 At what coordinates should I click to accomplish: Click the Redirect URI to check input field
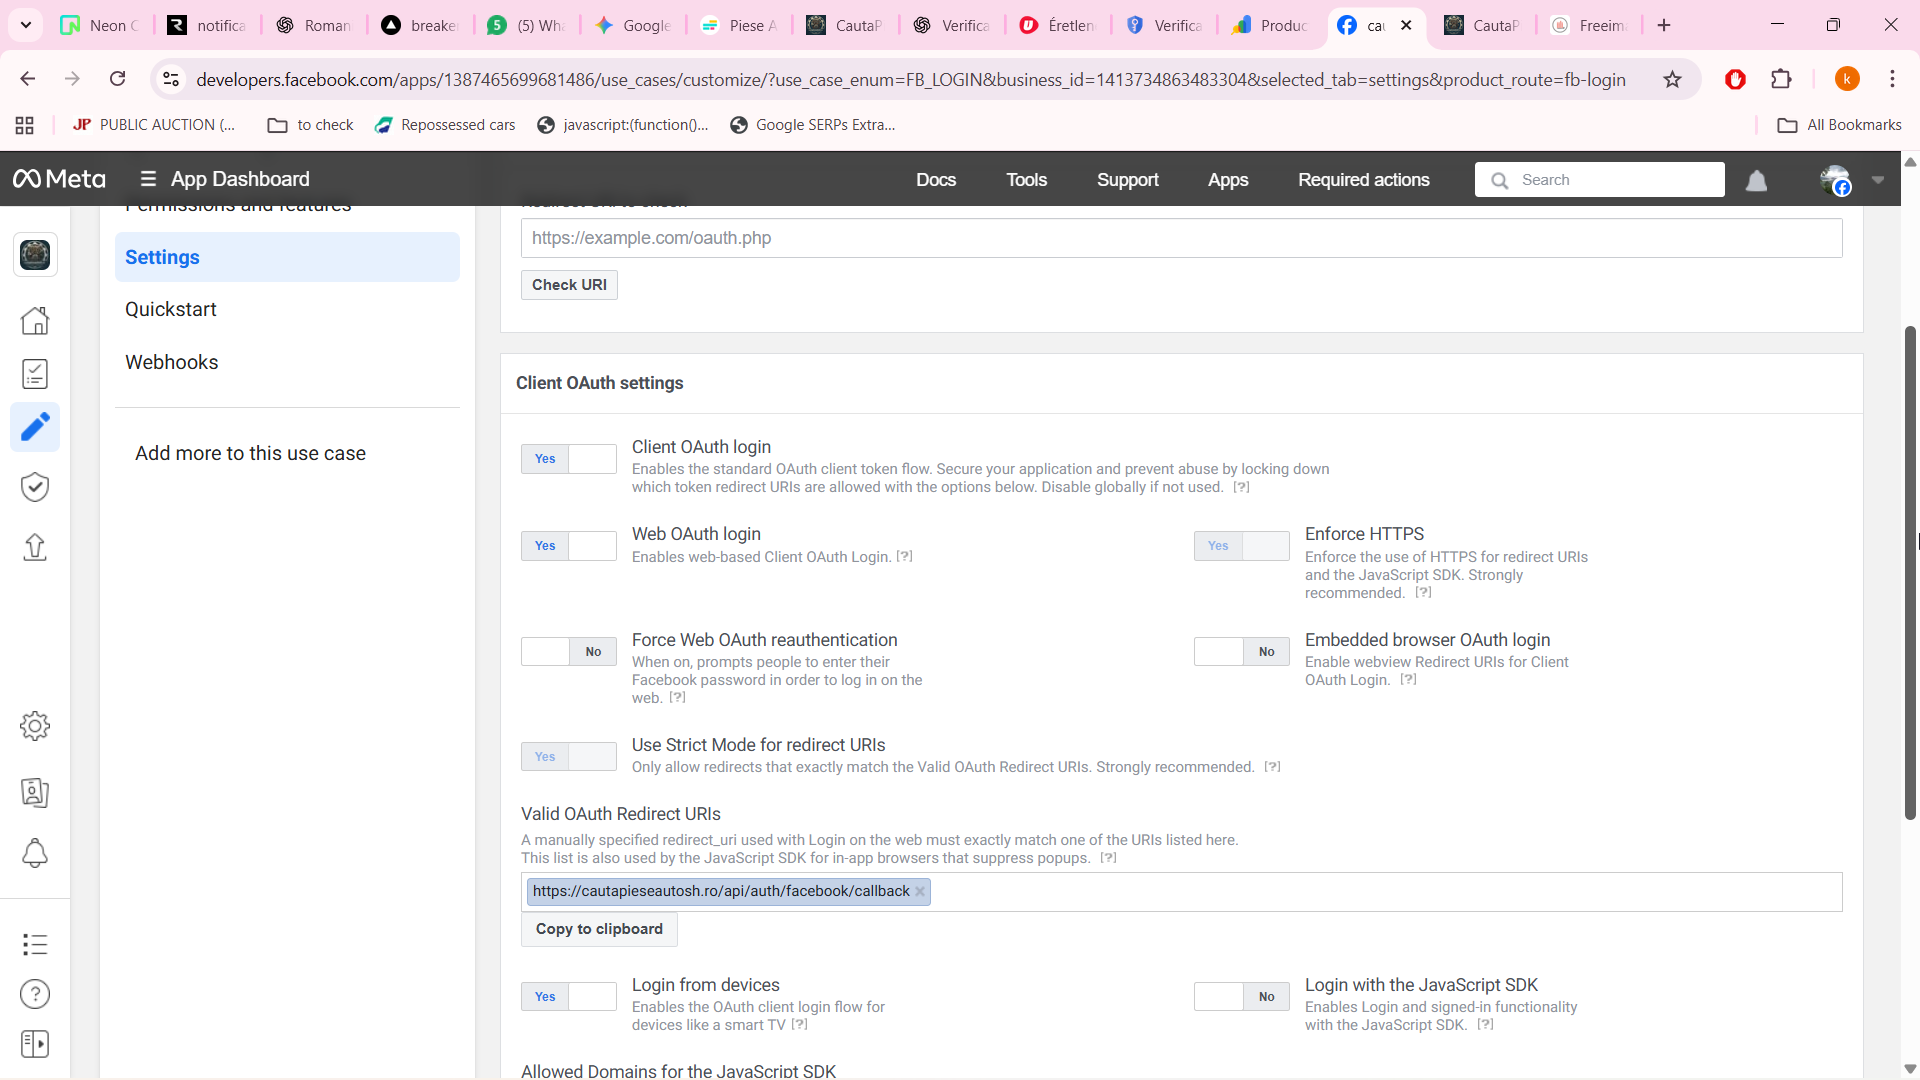point(1181,238)
